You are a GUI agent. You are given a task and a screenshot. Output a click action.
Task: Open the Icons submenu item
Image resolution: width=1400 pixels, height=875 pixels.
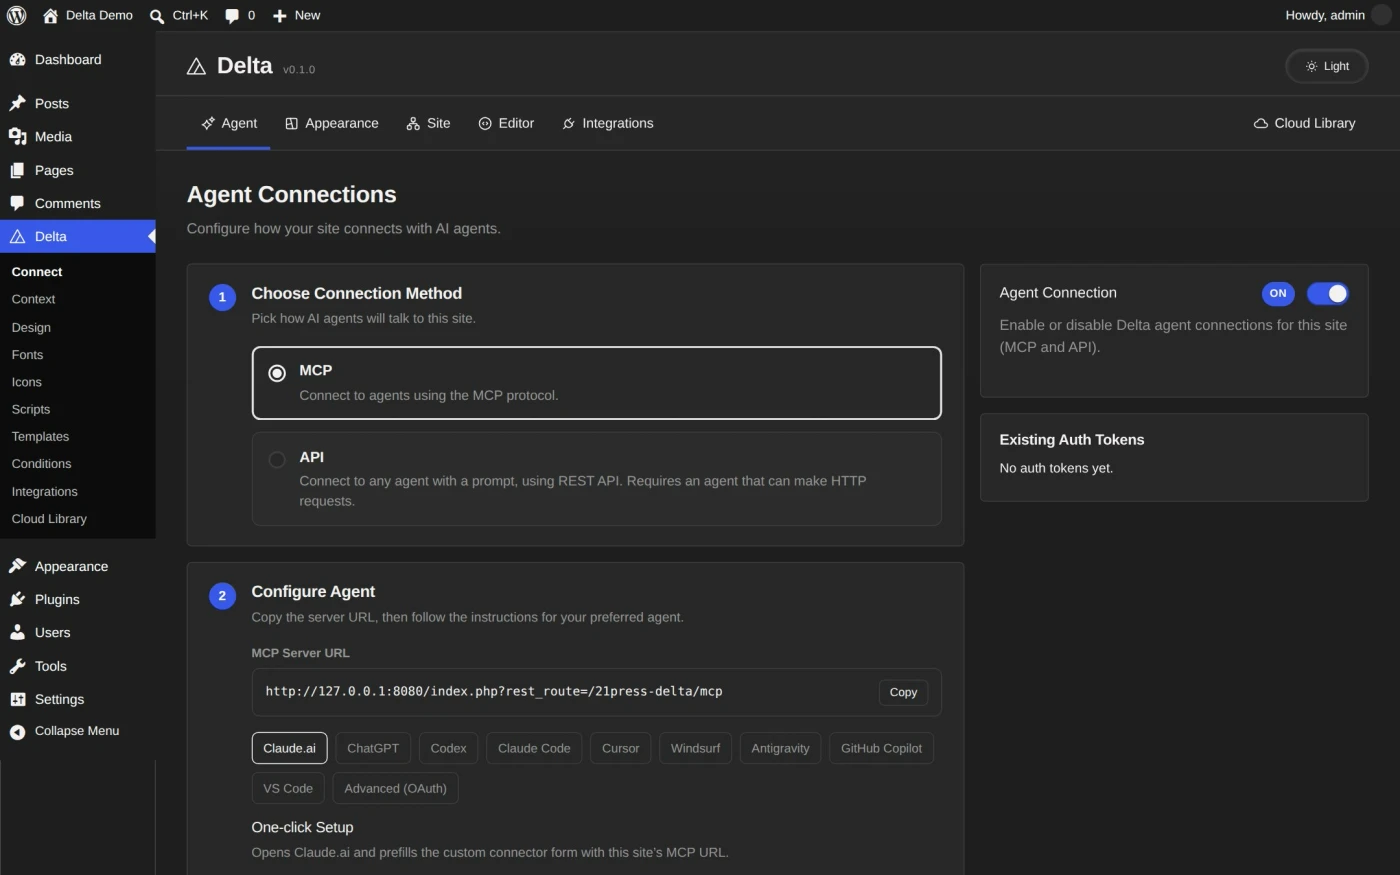pos(26,382)
